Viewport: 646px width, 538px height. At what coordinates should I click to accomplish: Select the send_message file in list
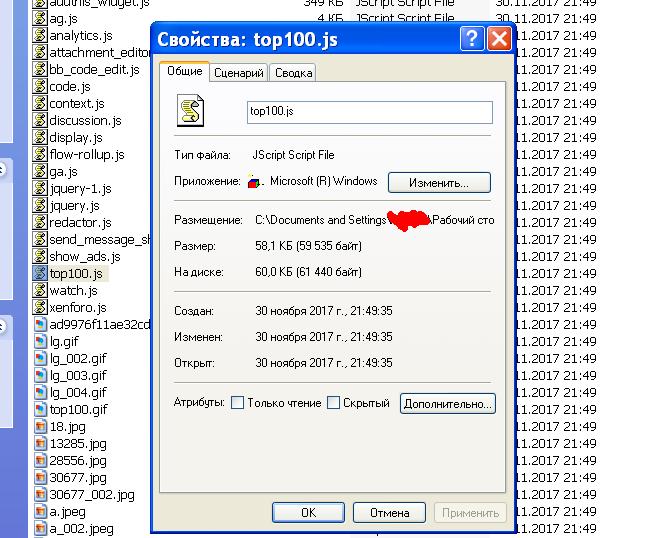pyautogui.click(x=99, y=239)
